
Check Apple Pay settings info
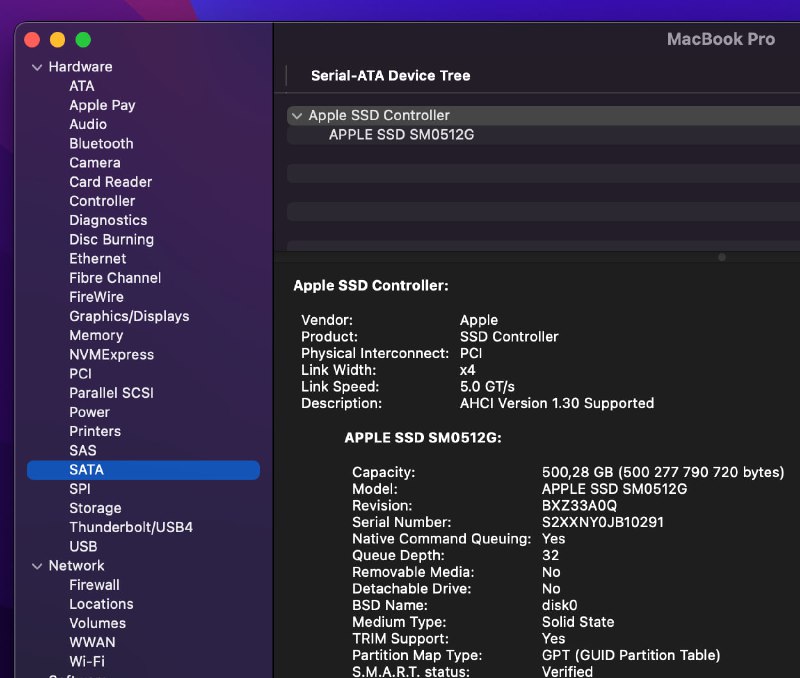click(x=102, y=105)
